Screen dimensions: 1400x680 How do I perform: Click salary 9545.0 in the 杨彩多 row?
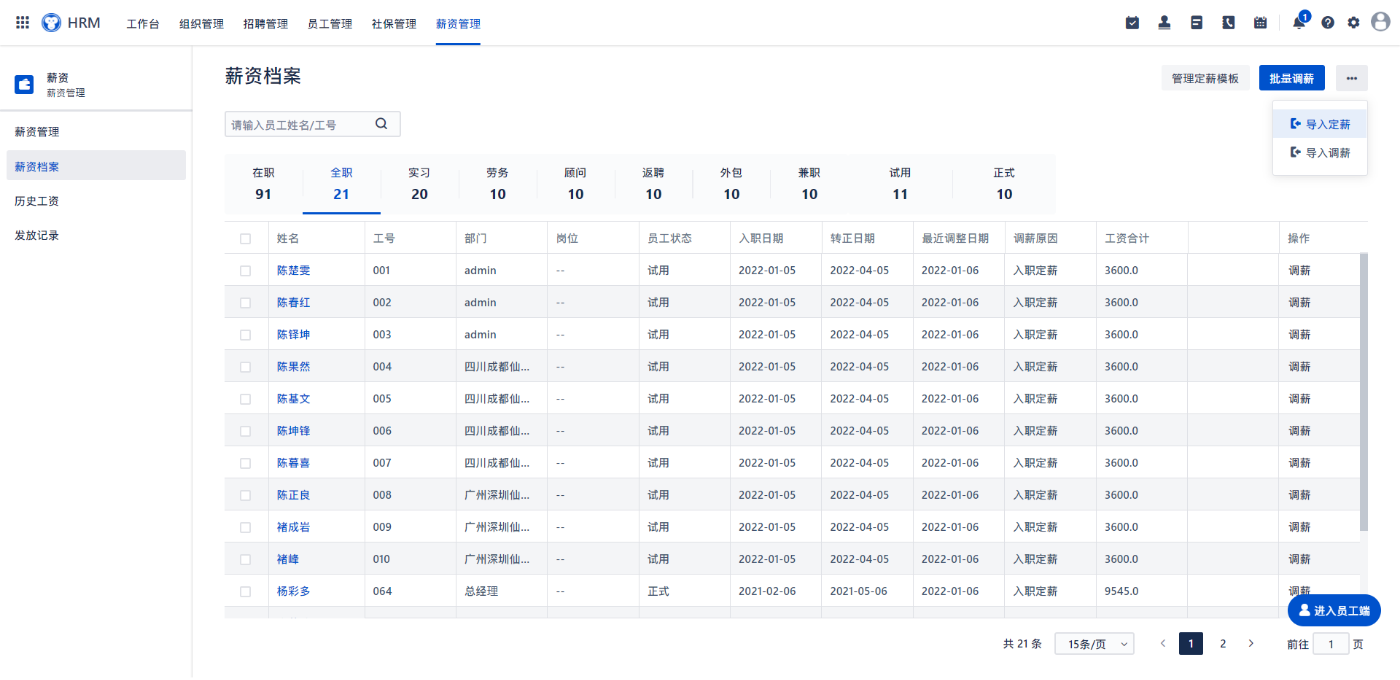click(1122, 592)
